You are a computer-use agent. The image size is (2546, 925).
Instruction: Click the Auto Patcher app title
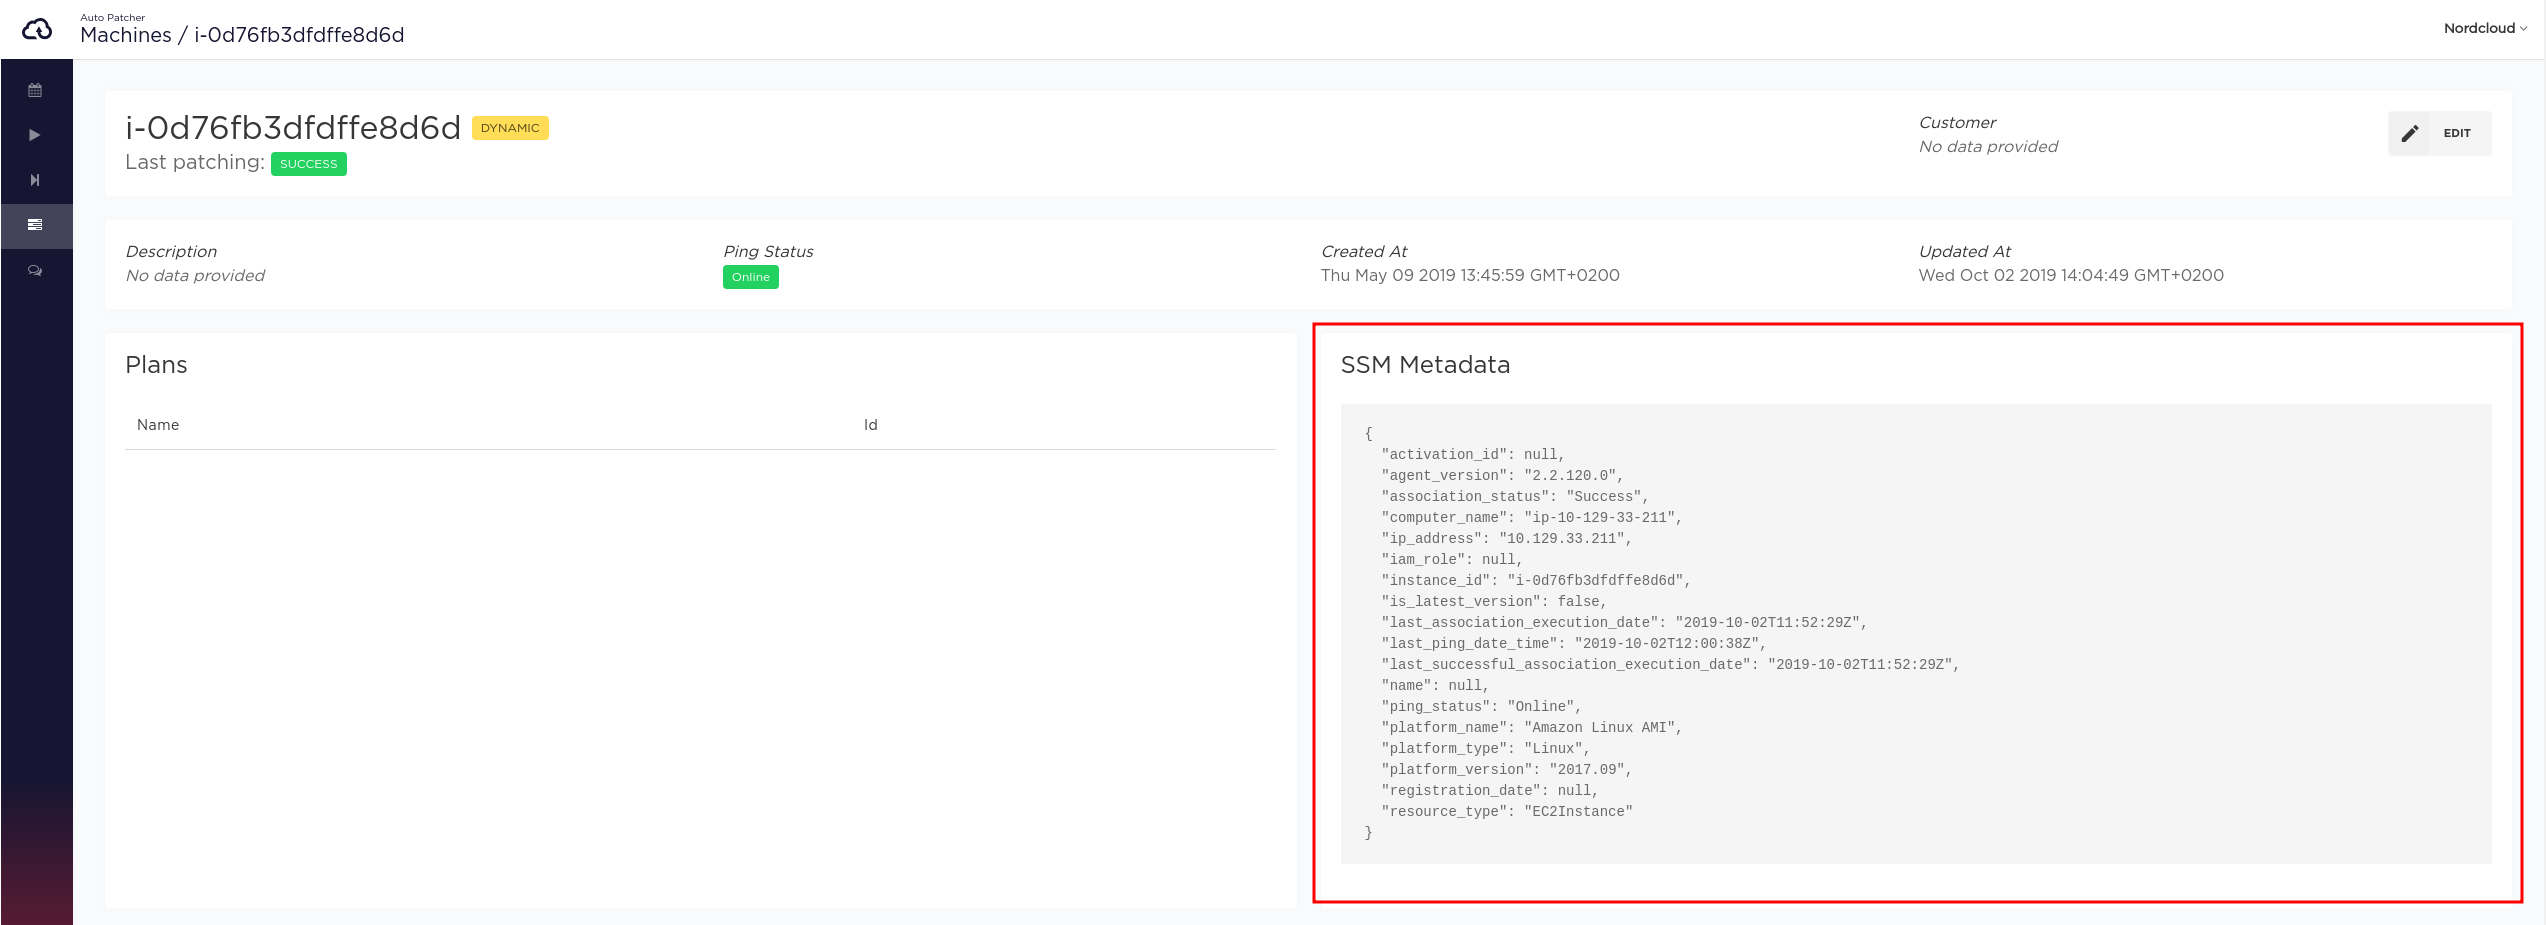(x=113, y=17)
